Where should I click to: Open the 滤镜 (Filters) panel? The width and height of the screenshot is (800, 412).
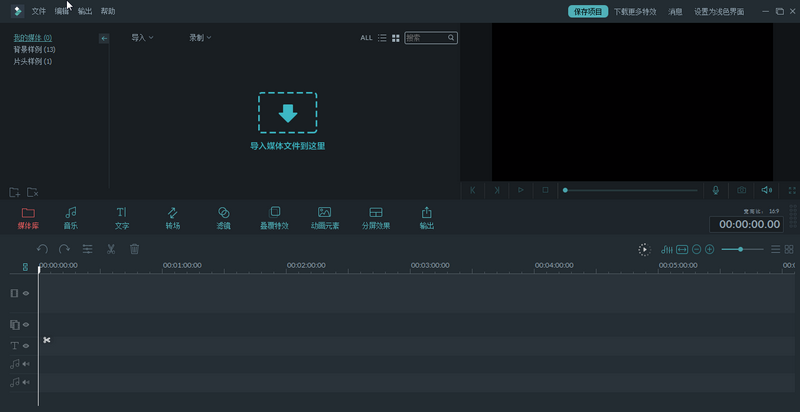(x=224, y=217)
